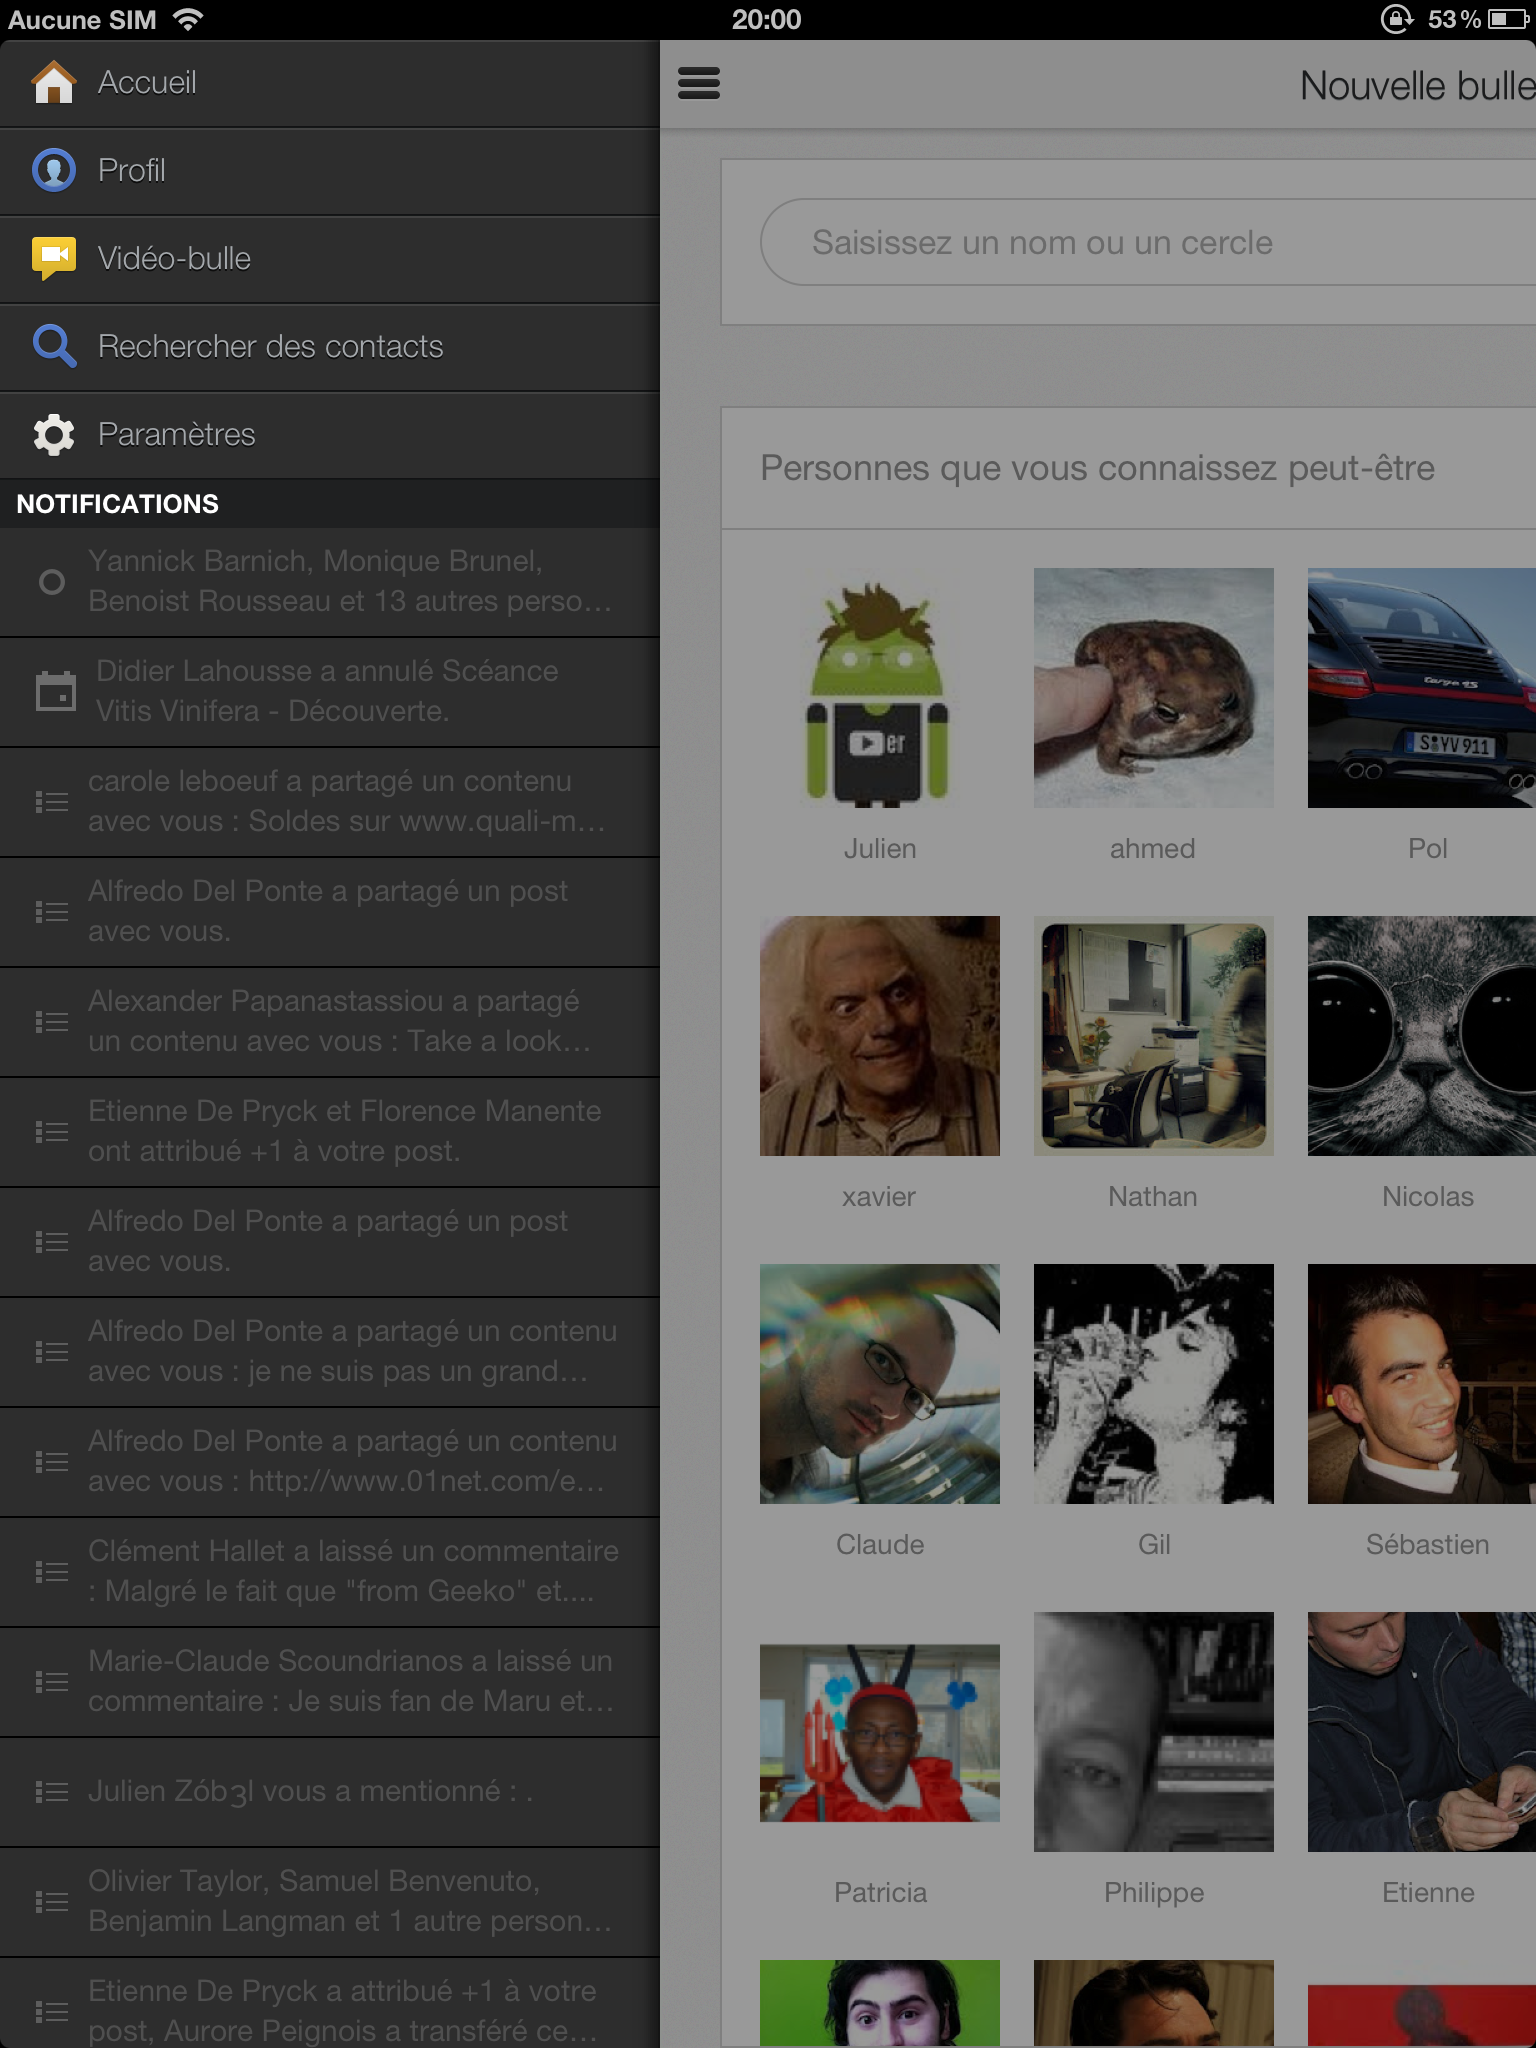Tap the name label Patricia
The height and width of the screenshot is (2048, 1536).
click(x=881, y=1893)
